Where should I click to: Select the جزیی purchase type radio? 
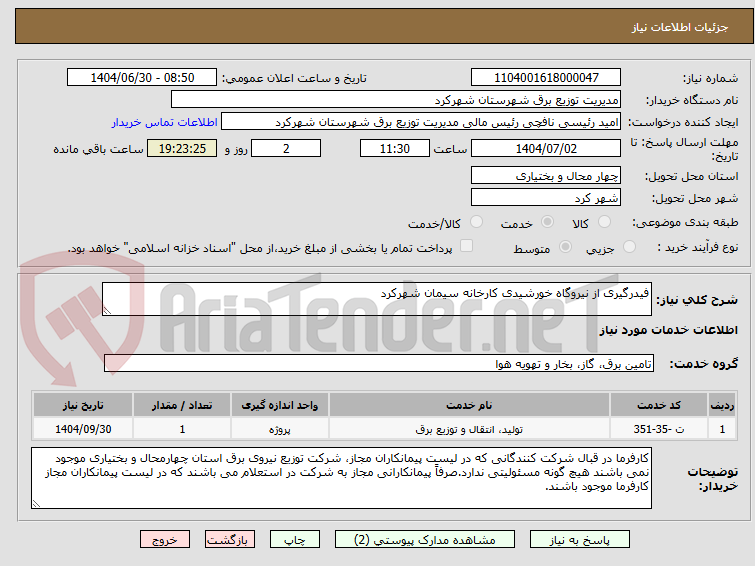click(x=629, y=247)
